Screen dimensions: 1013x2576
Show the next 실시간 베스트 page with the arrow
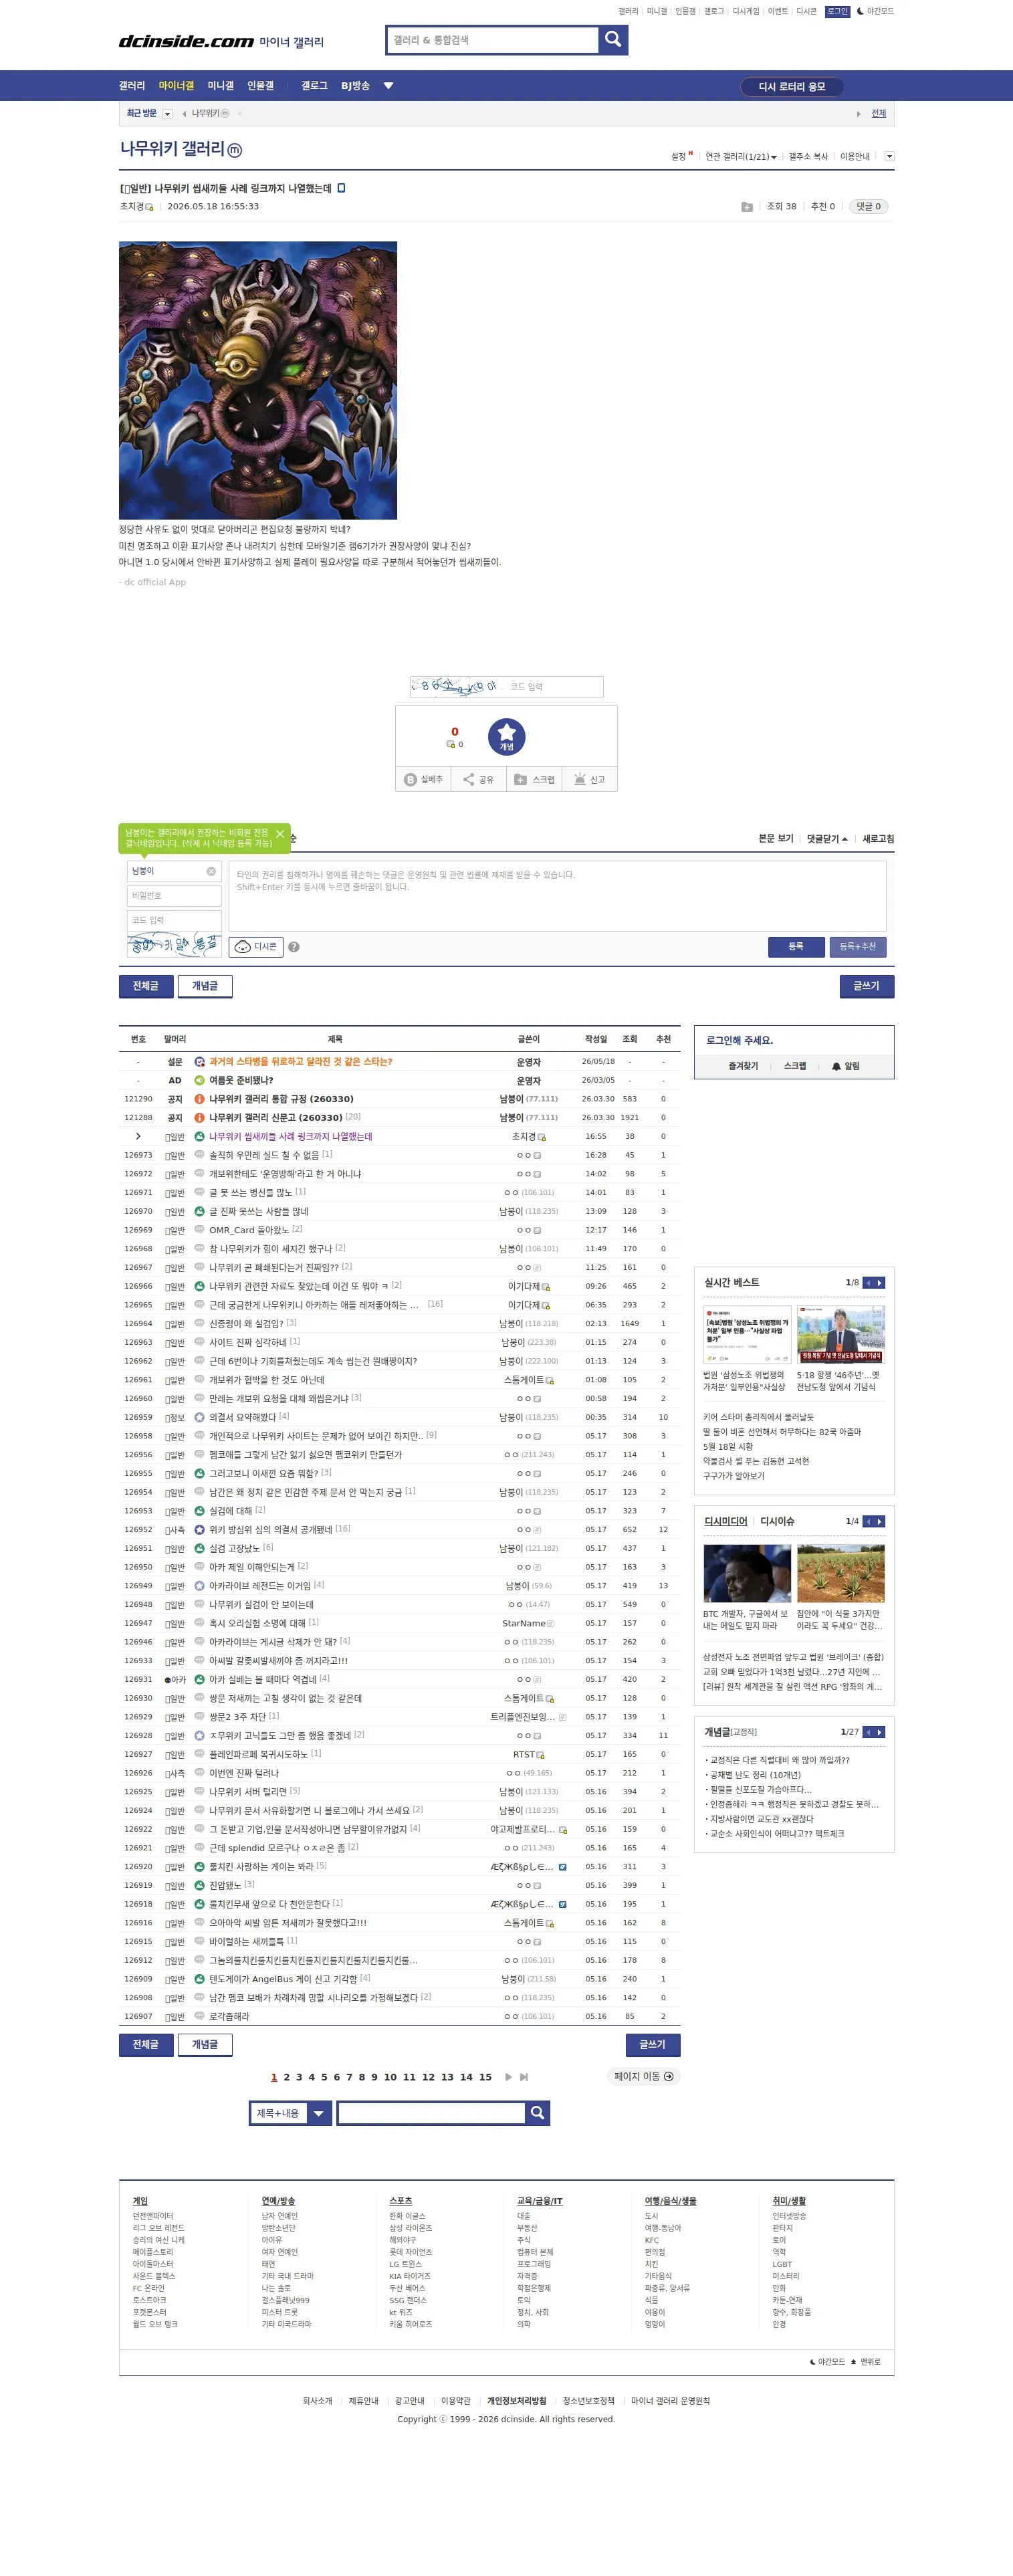point(880,1282)
